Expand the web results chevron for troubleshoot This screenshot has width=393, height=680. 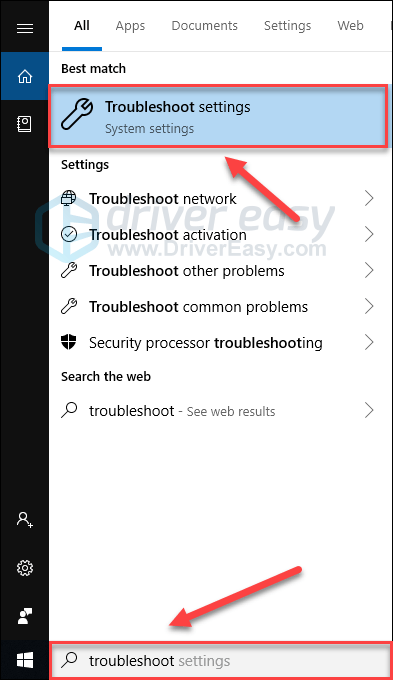point(369,410)
